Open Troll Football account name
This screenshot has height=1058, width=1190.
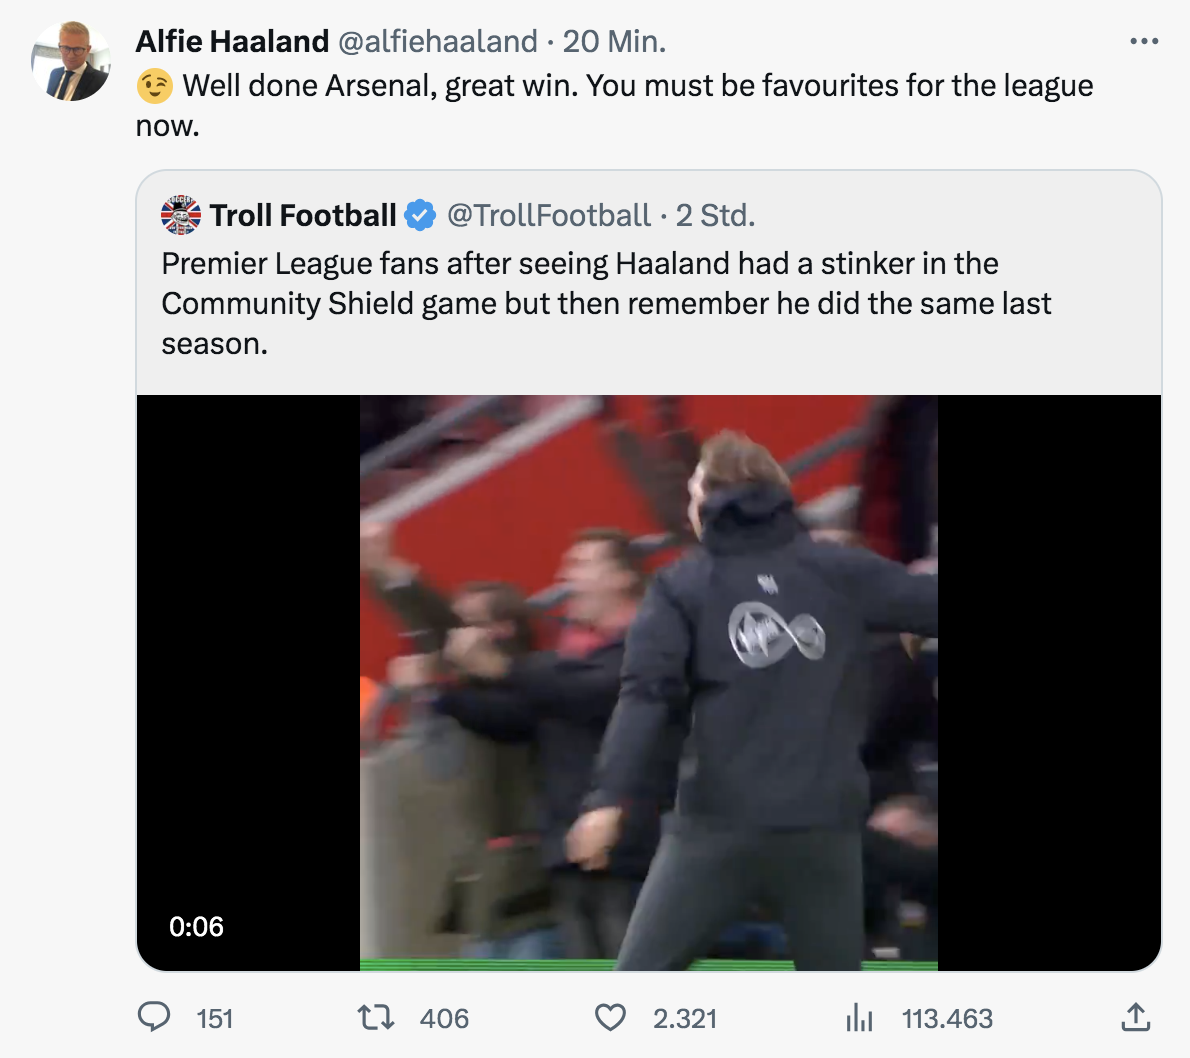pyautogui.click(x=303, y=215)
